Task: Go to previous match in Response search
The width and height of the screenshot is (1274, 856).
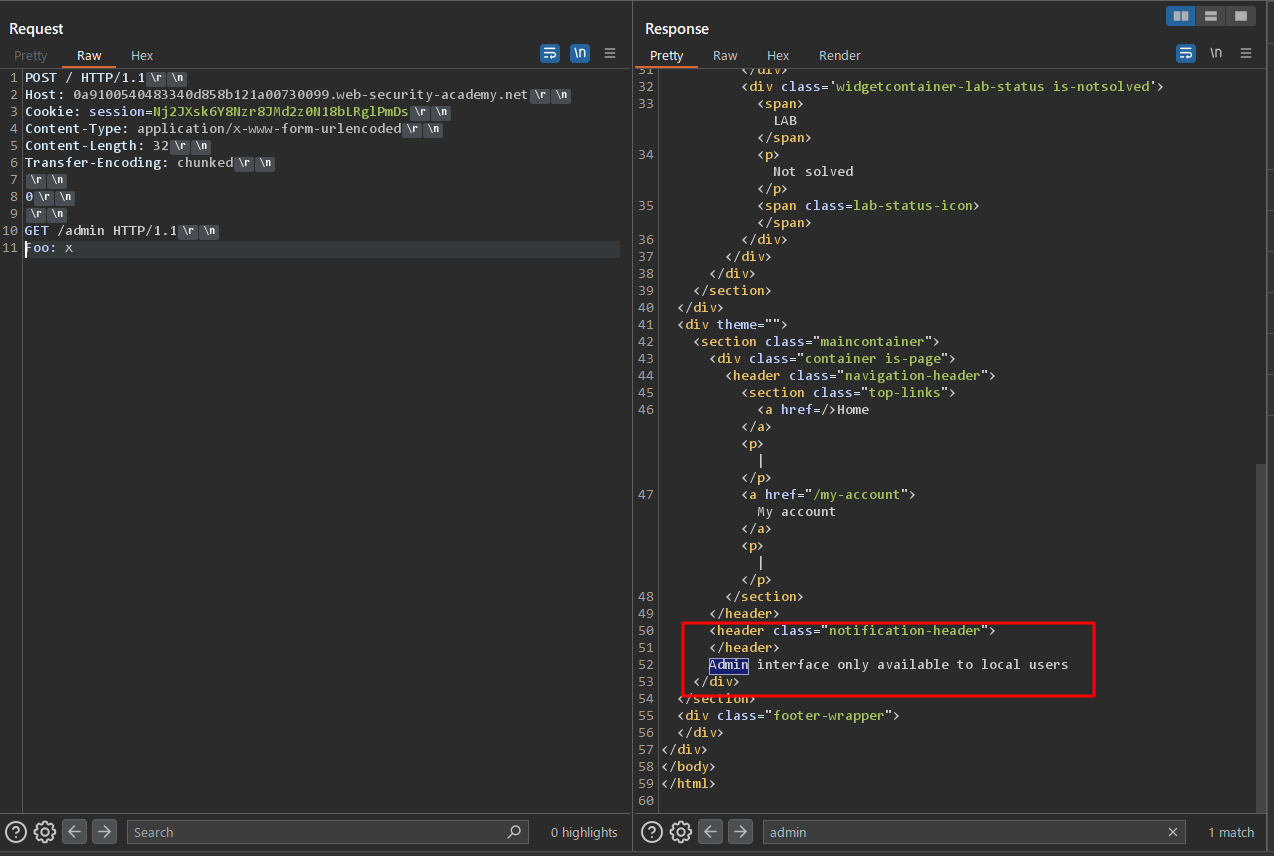Action: pos(710,832)
